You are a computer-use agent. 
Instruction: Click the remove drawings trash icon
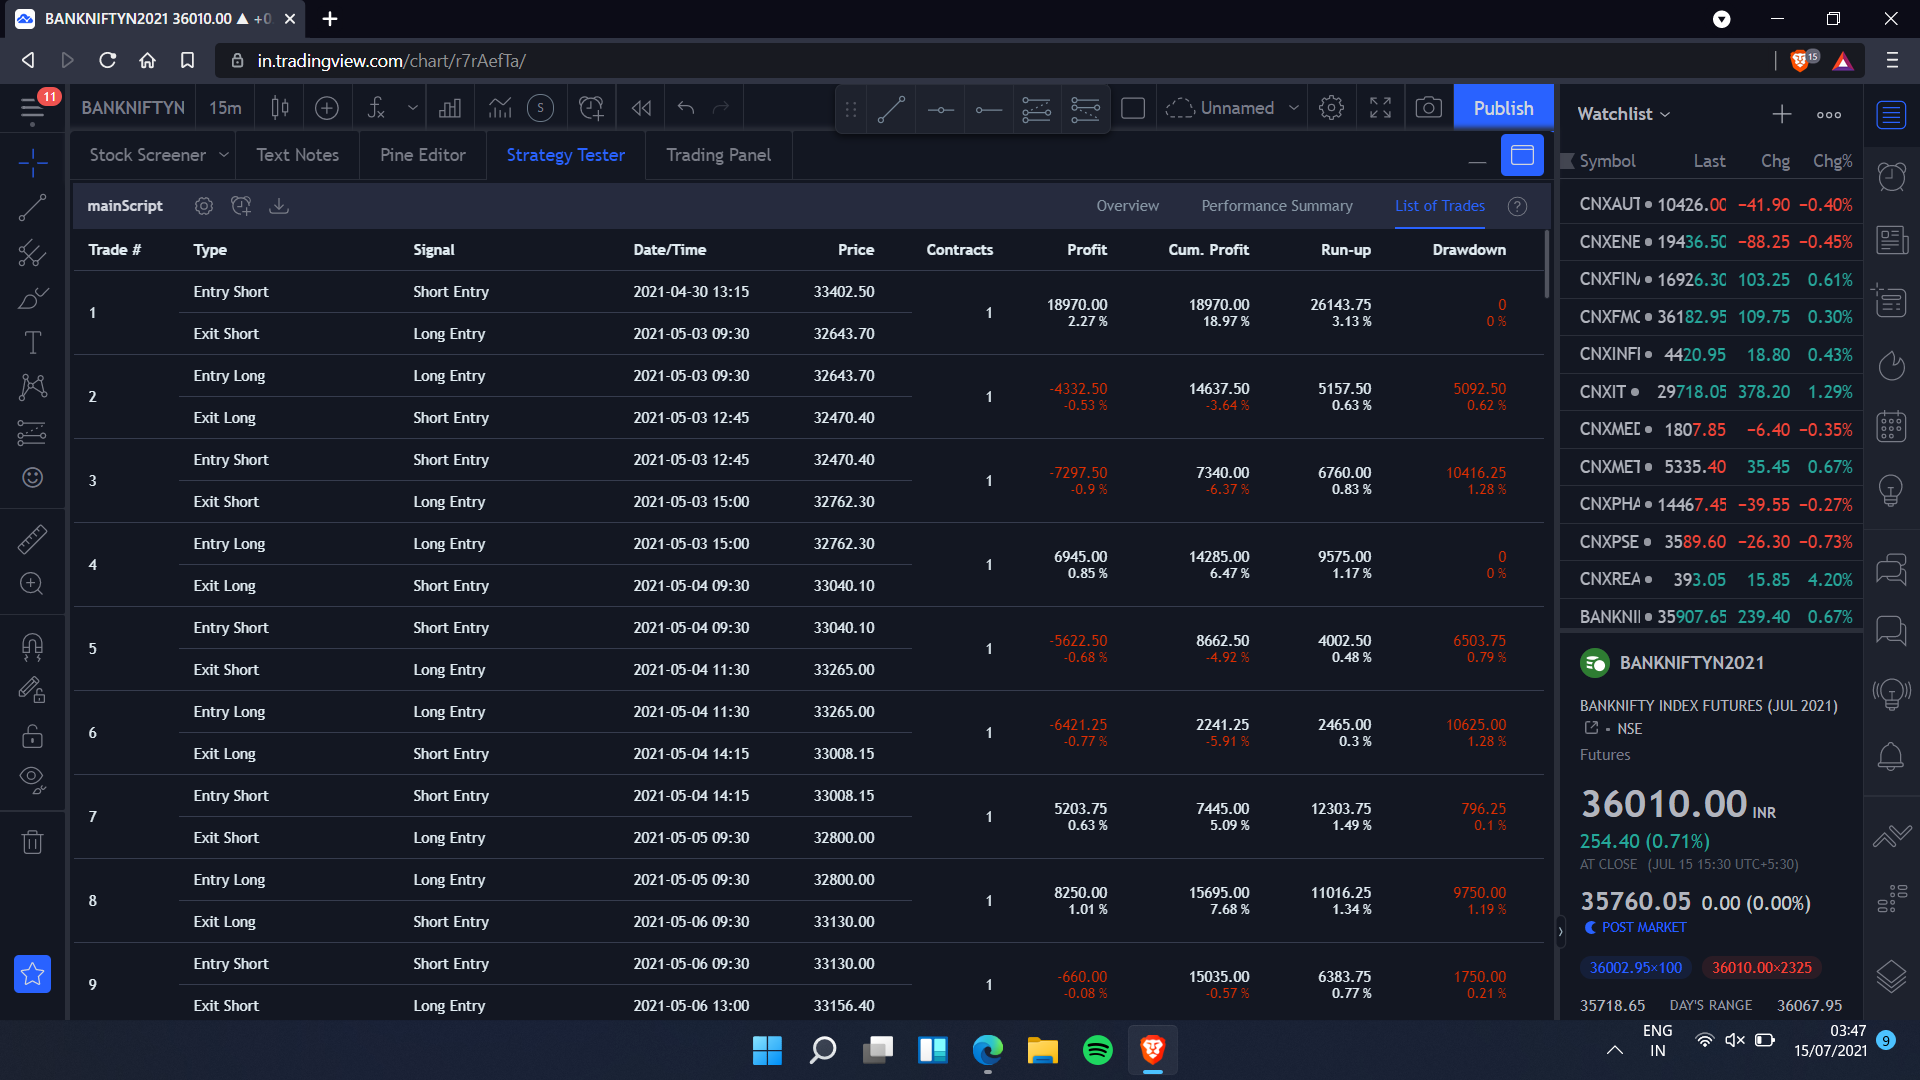(32, 842)
